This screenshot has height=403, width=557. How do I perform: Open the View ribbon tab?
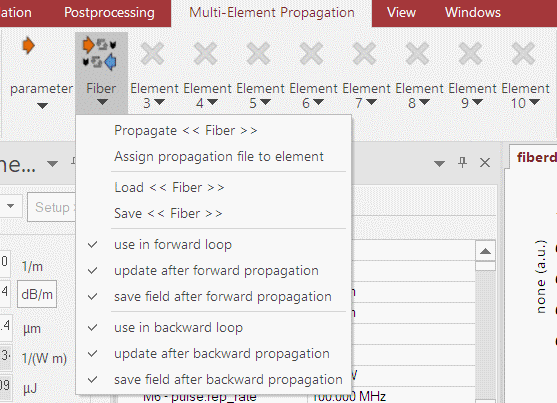coord(401,12)
